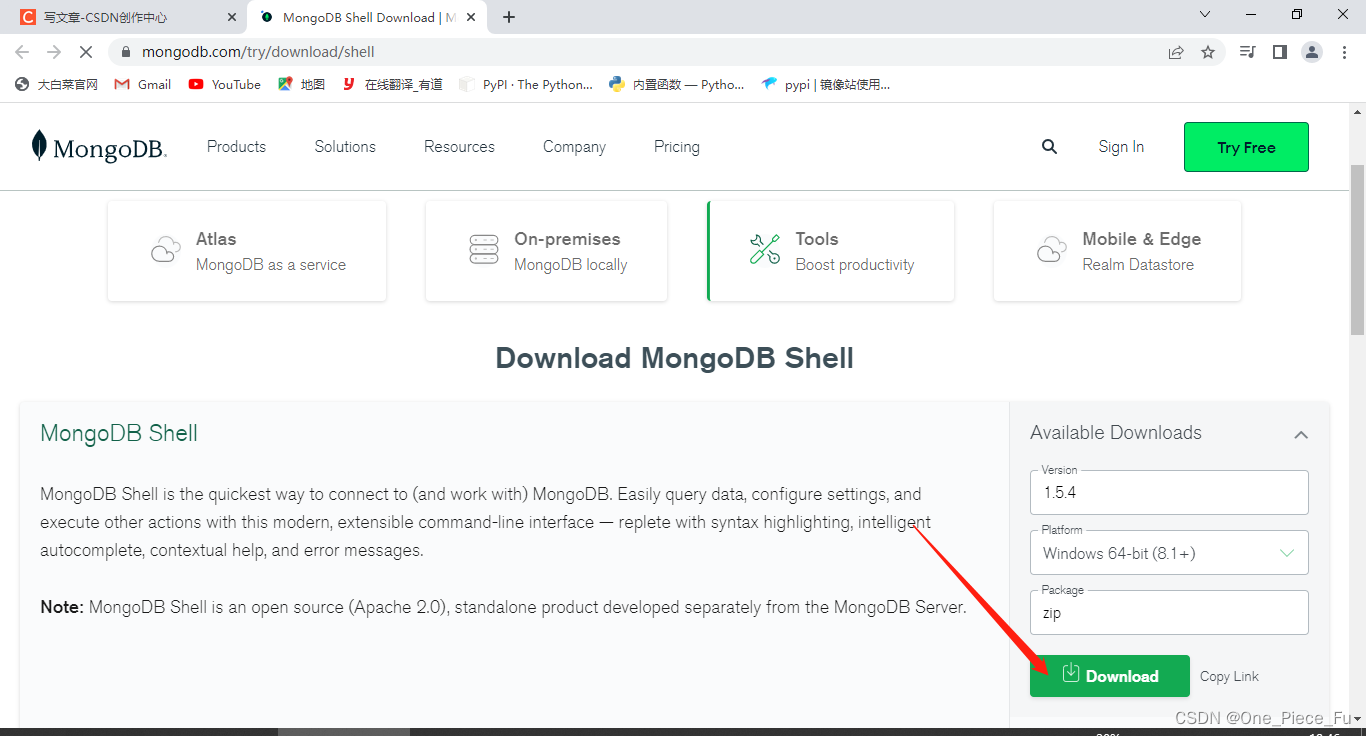Click the browser forward arrow
1366x736 pixels.
point(54,52)
